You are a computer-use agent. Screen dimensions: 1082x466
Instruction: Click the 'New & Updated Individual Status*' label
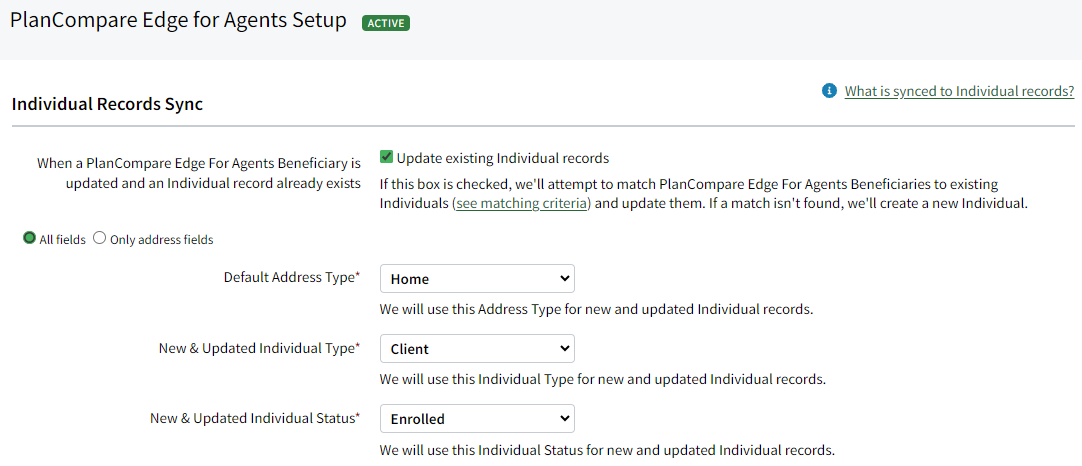(x=255, y=418)
